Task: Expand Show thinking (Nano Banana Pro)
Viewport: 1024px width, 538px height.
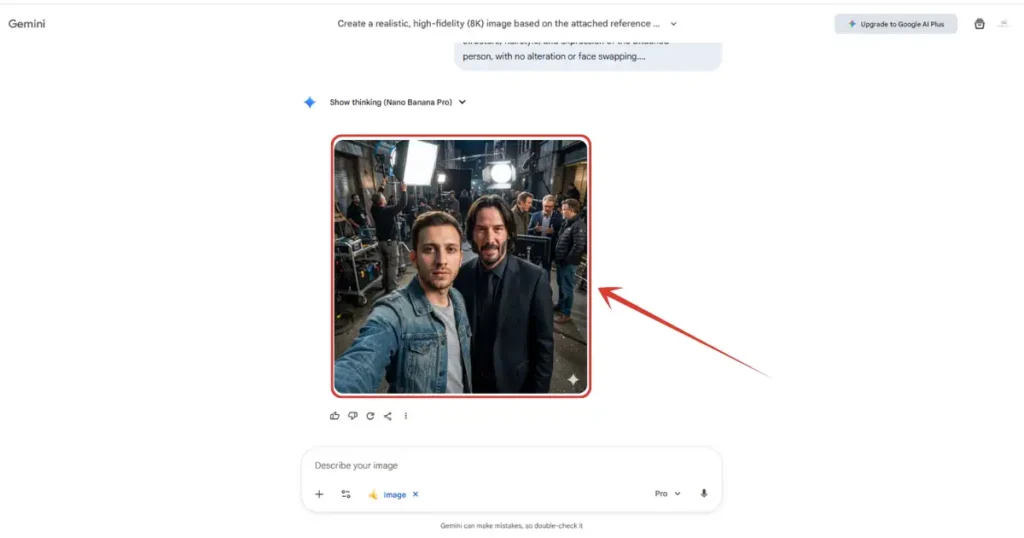Action: pyautogui.click(x=397, y=103)
